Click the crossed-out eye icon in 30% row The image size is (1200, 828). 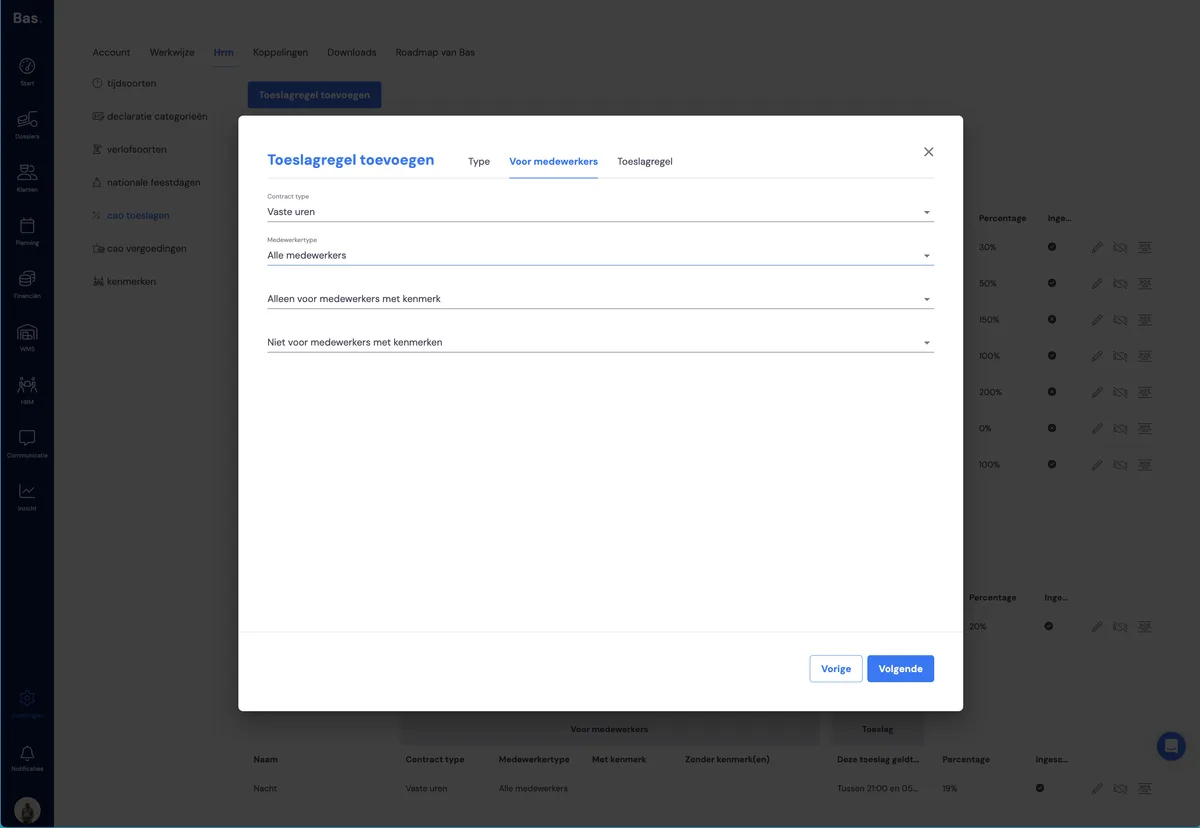(1120, 247)
